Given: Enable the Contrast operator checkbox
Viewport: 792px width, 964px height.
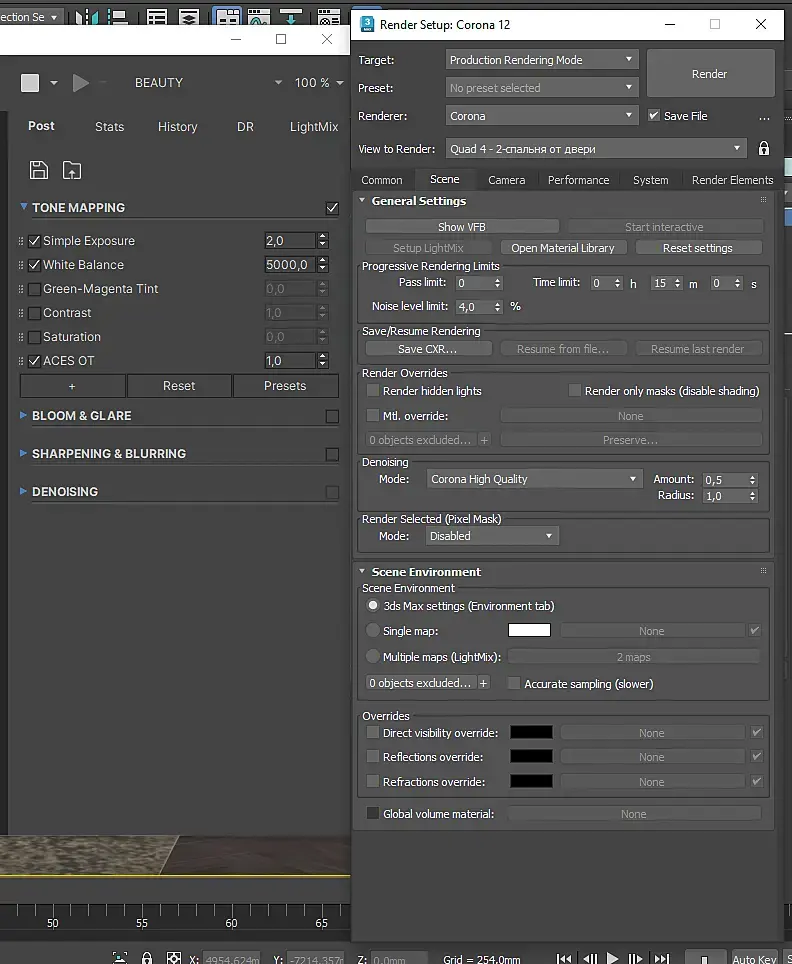Looking at the screenshot, I should tap(34, 313).
